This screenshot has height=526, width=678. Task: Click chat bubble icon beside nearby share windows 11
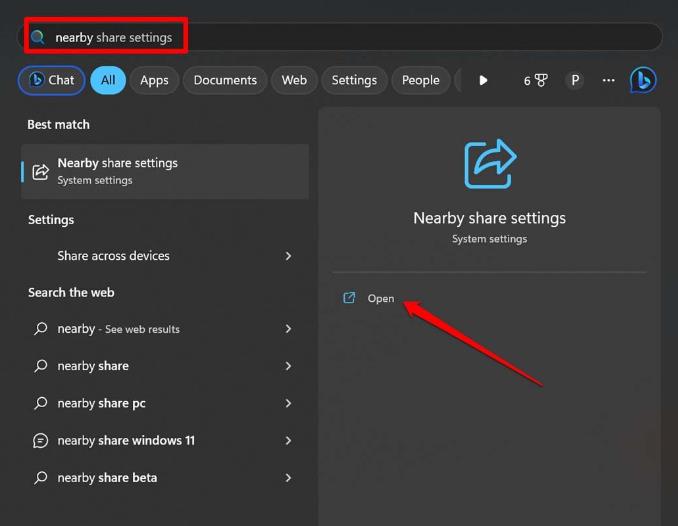pos(41,441)
